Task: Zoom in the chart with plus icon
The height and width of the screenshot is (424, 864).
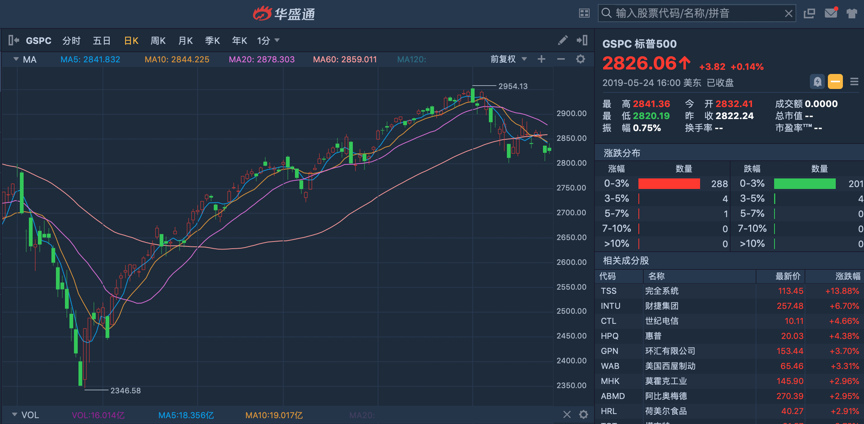Action: [x=542, y=59]
